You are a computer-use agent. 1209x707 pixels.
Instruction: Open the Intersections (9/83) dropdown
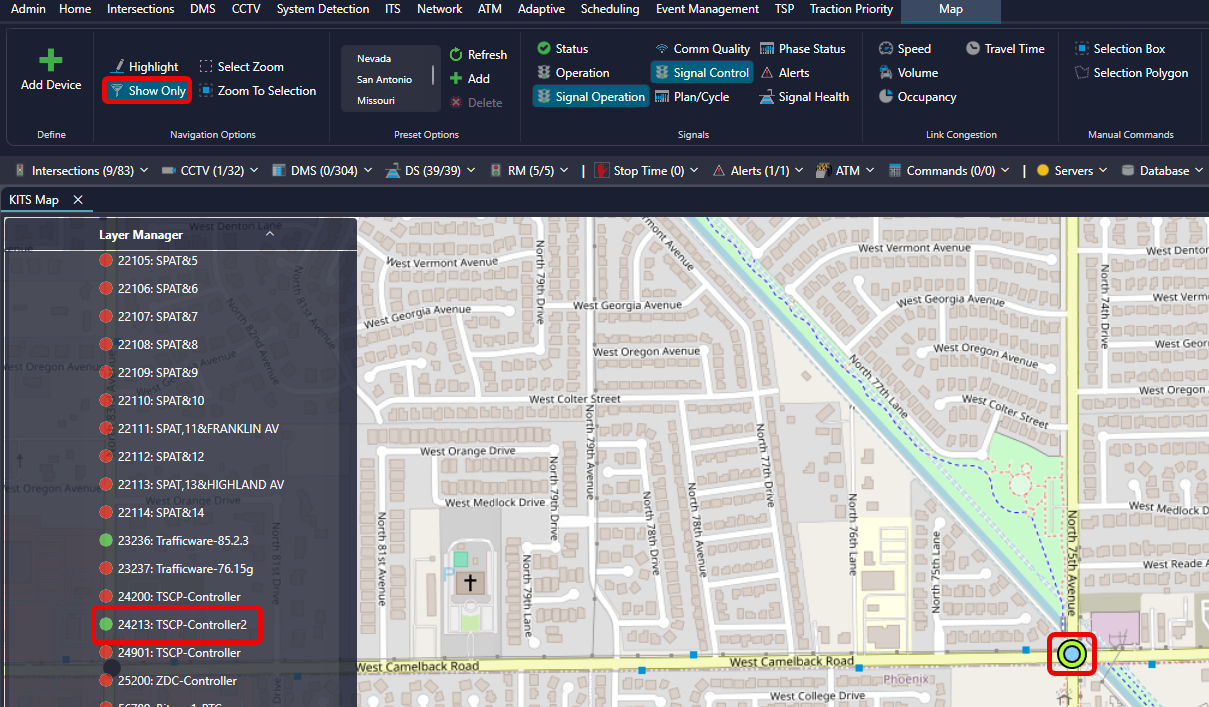[81, 171]
